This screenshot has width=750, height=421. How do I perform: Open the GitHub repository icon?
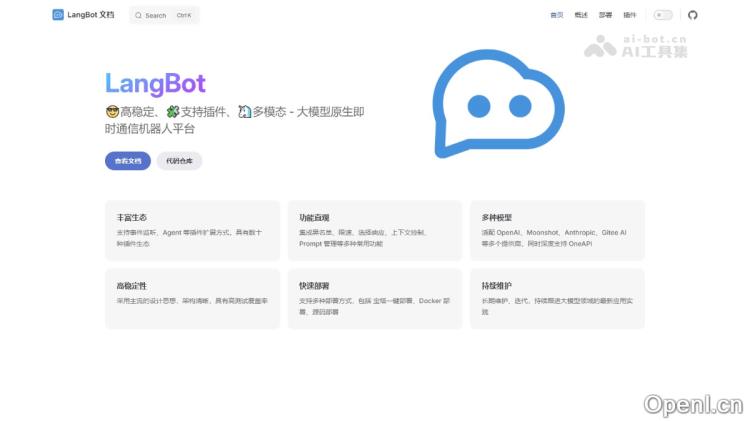(x=693, y=15)
